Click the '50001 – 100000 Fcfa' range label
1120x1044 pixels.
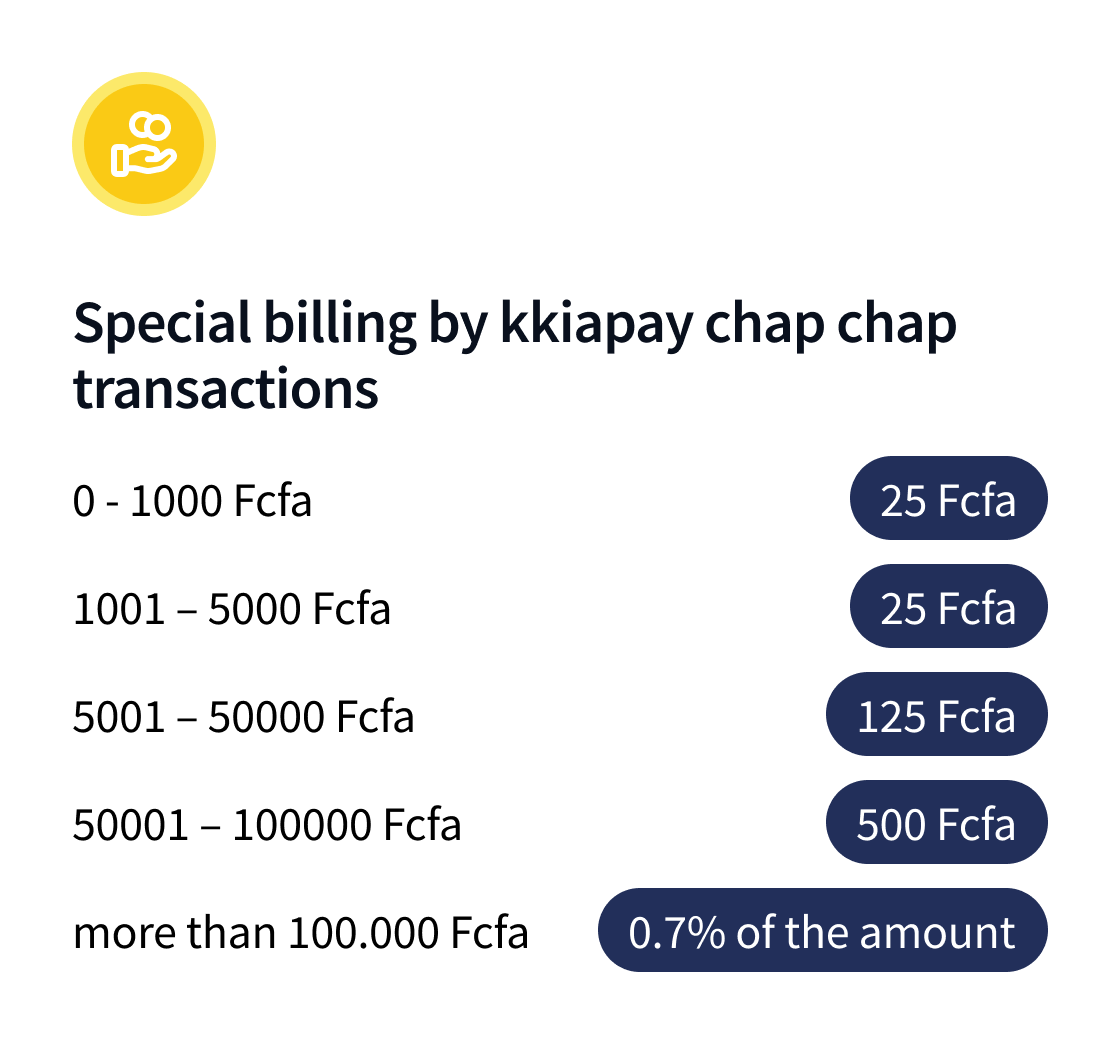click(x=267, y=825)
